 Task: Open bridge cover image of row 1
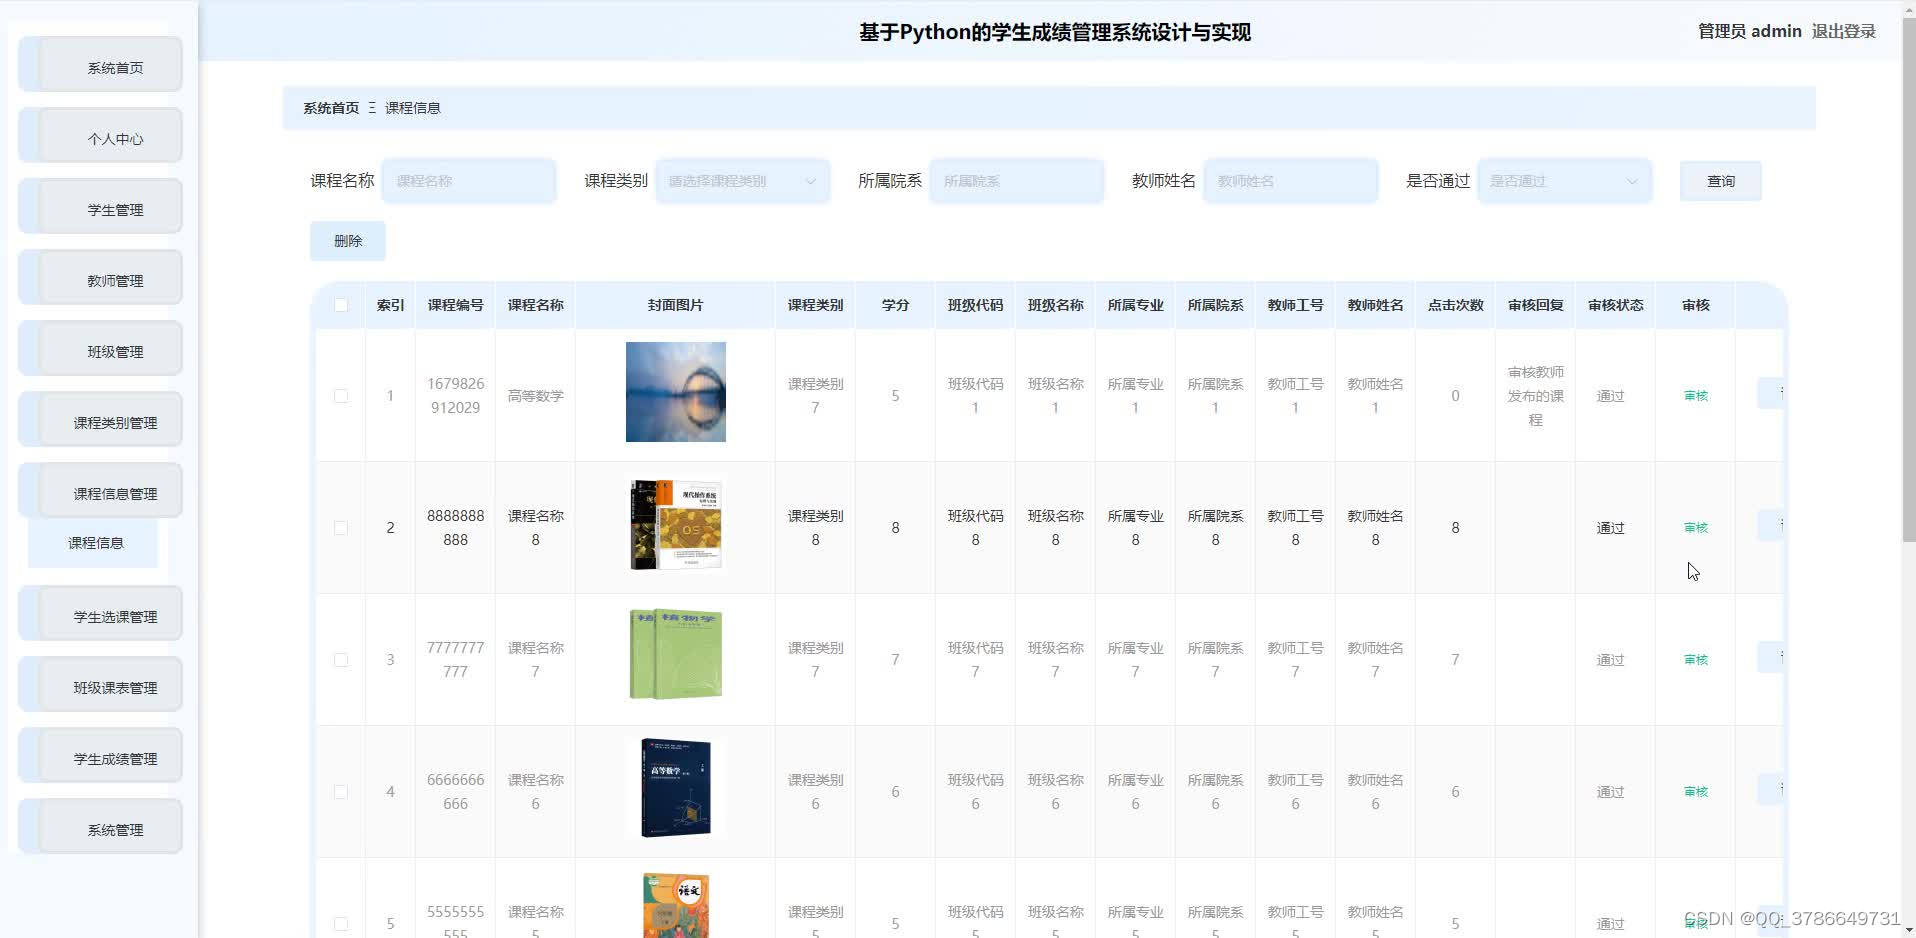[x=676, y=392]
